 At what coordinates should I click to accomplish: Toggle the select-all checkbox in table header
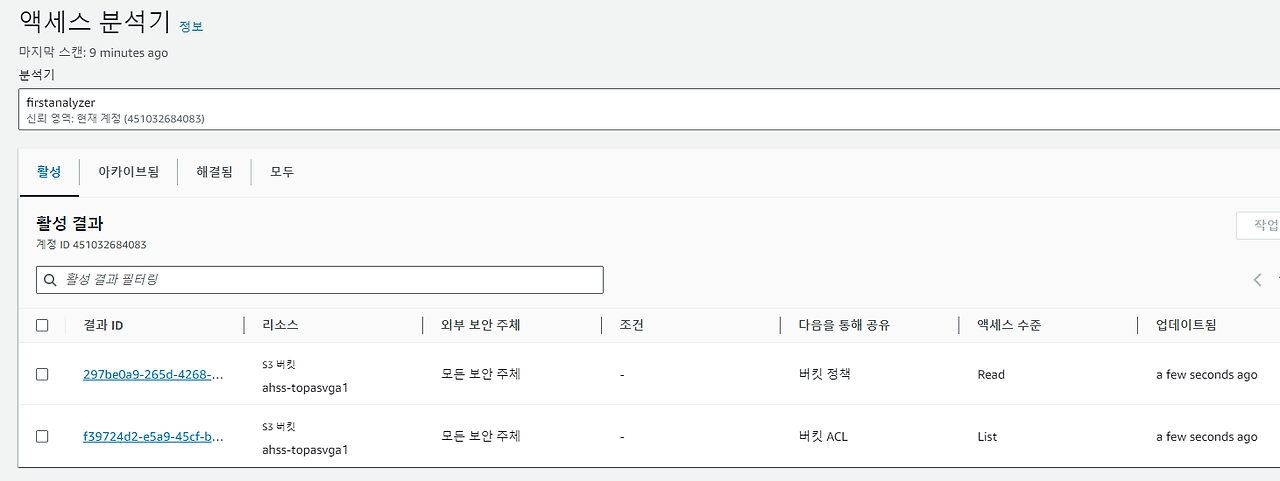(x=42, y=325)
